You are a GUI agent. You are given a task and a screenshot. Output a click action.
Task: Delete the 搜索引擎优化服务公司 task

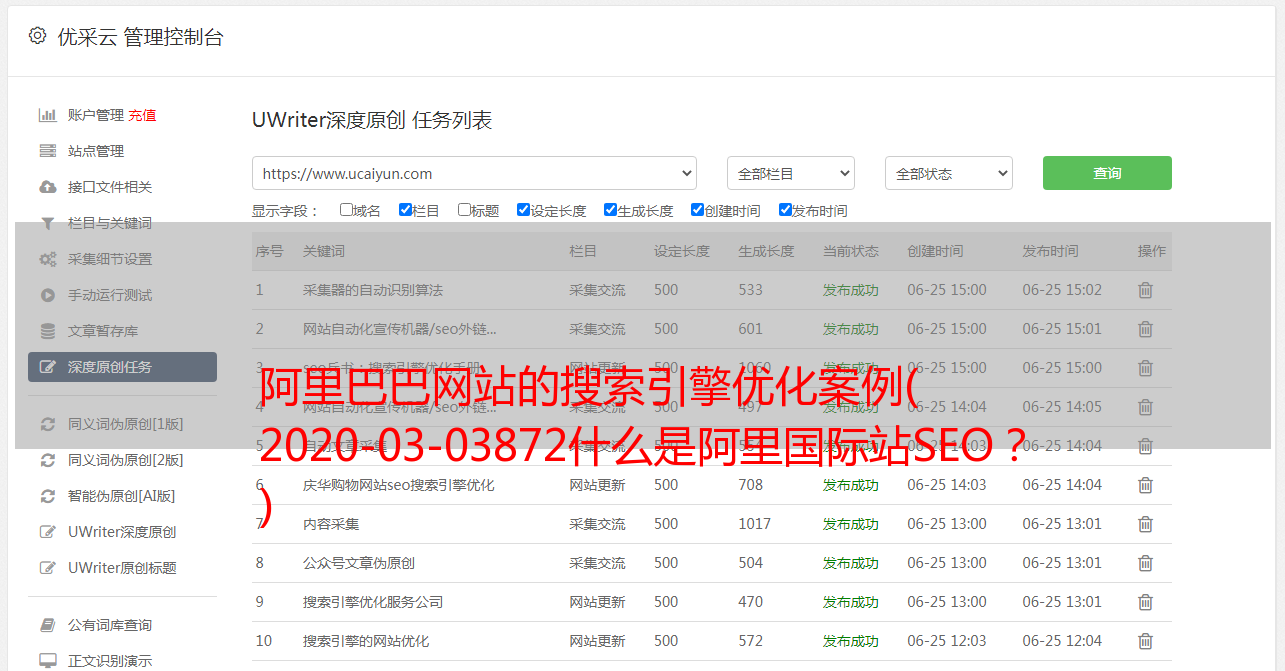[x=1146, y=602]
